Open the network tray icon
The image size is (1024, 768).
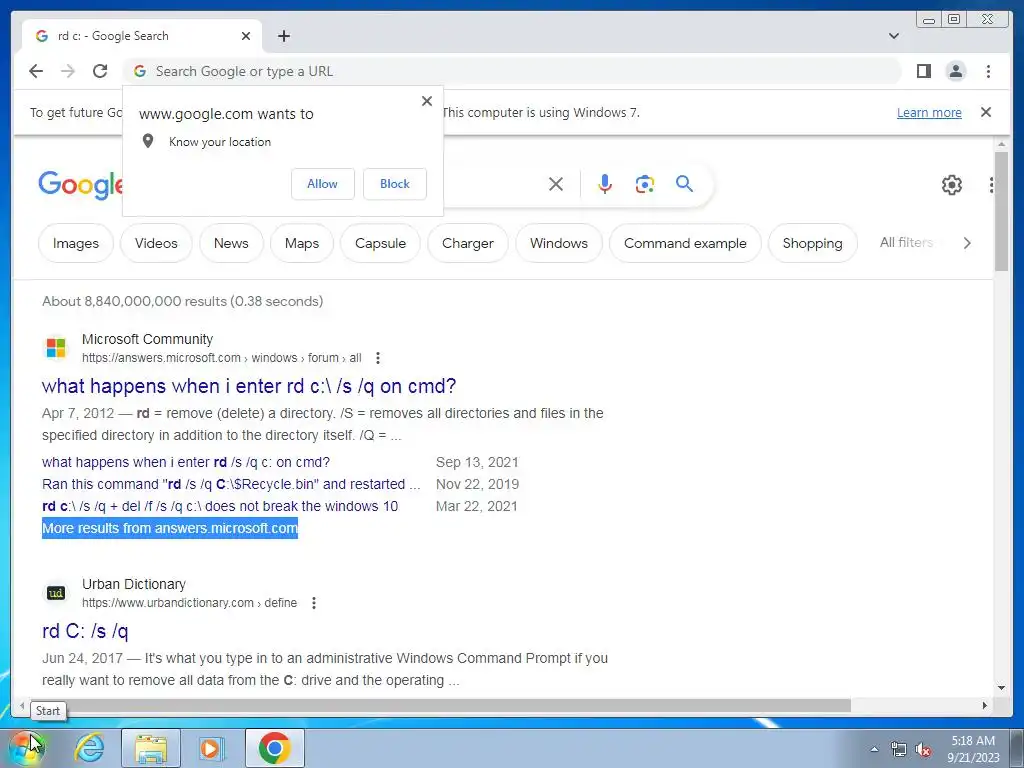tap(899, 749)
